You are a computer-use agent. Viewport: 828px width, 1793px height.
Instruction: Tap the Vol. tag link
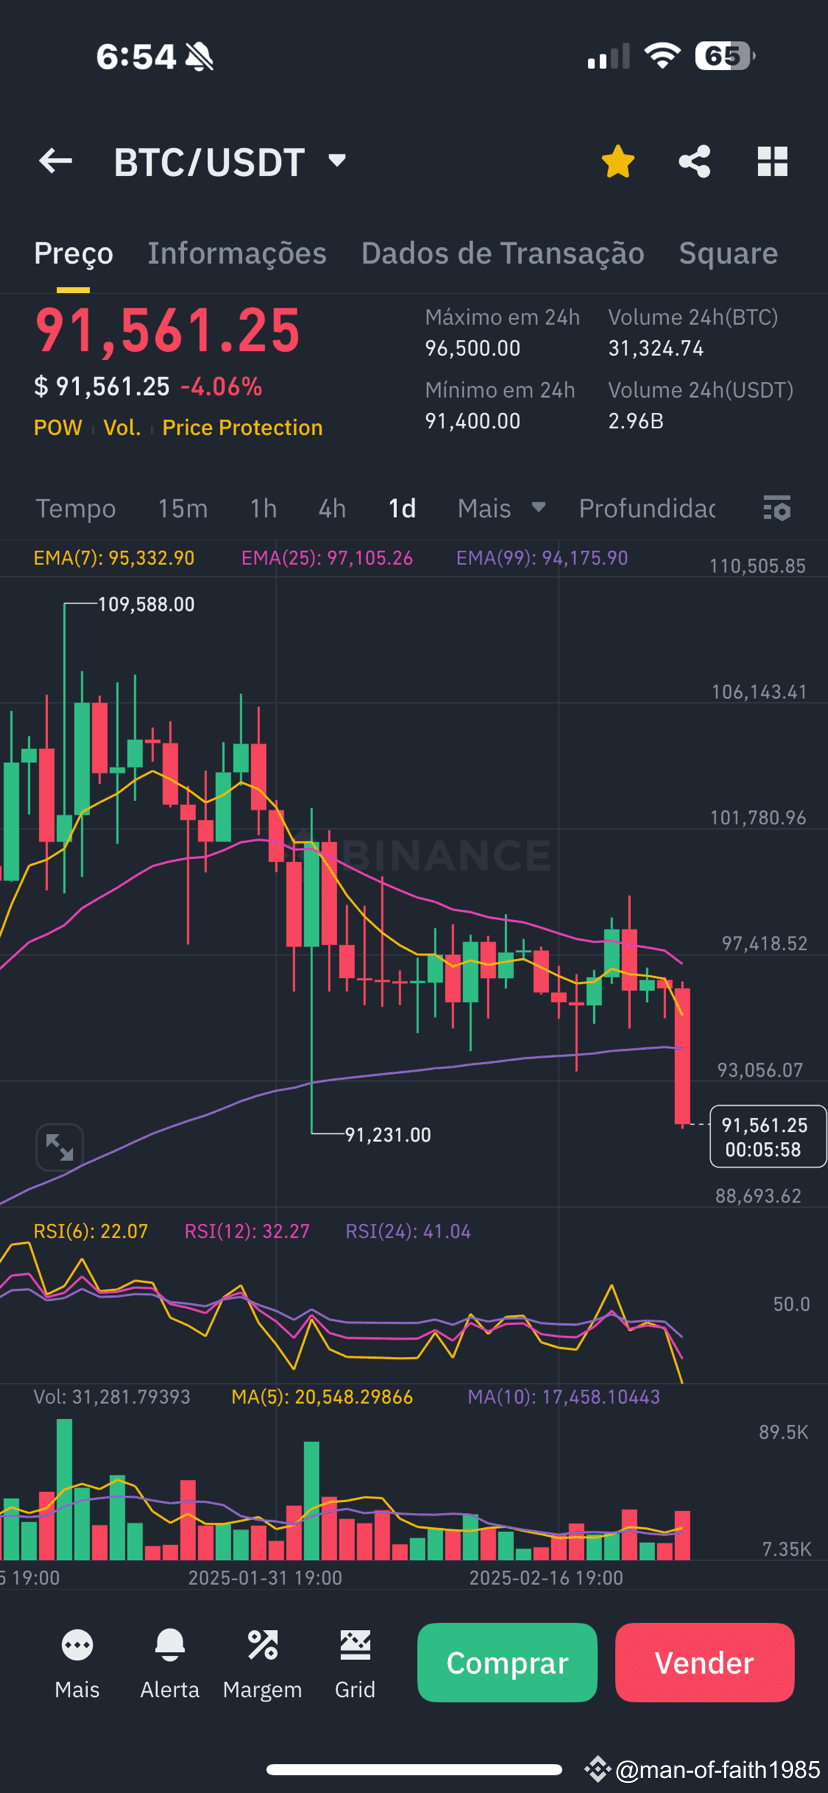point(122,428)
